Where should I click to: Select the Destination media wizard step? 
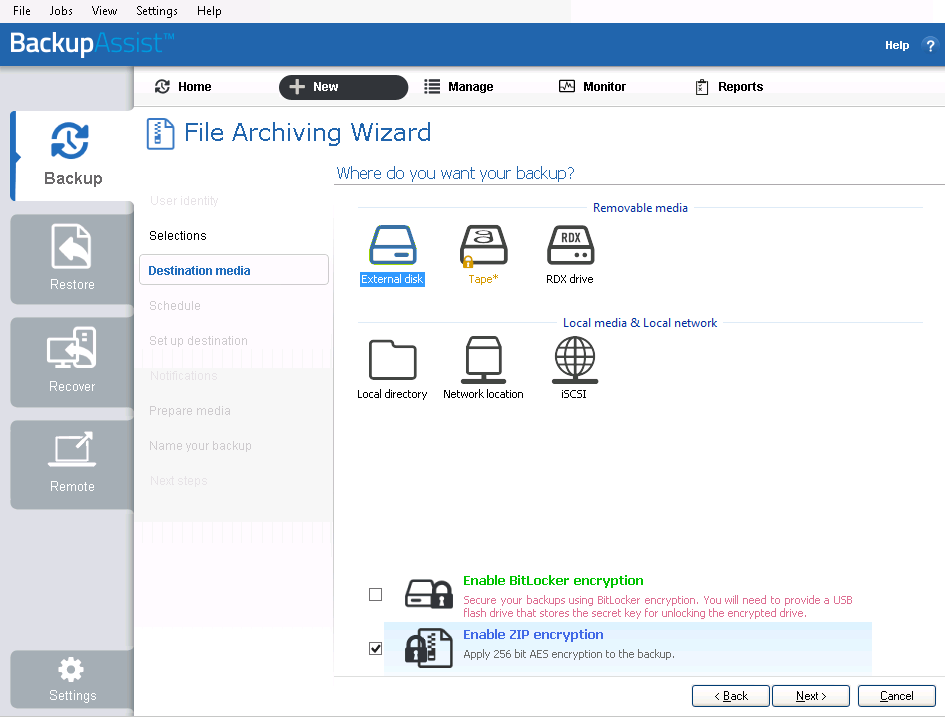click(234, 270)
